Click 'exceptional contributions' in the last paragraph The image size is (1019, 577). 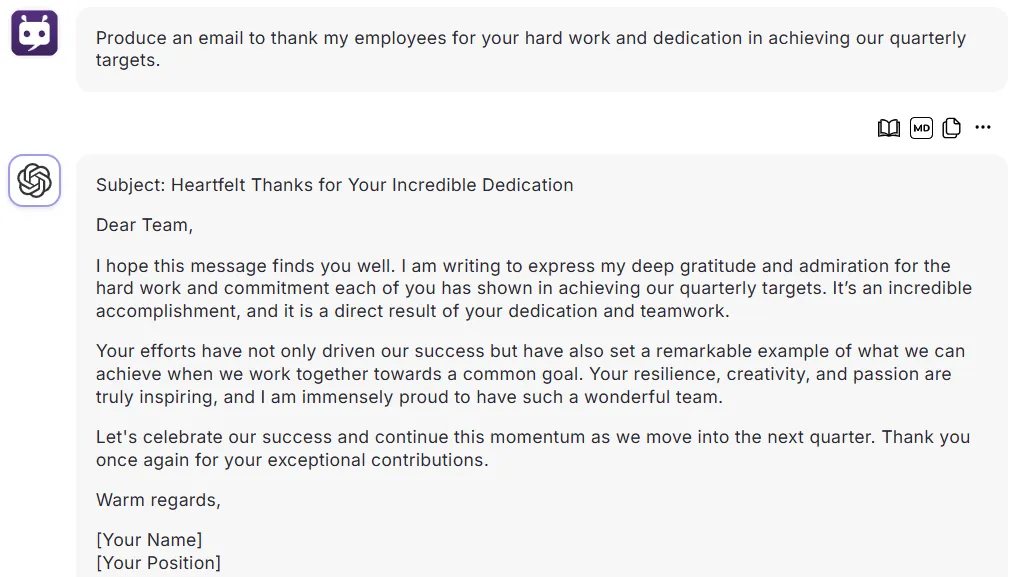(378, 460)
